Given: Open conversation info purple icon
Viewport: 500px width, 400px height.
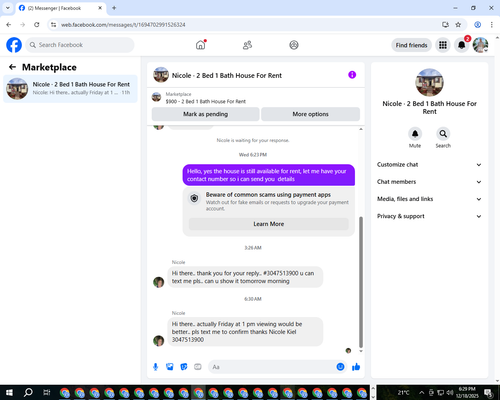Looking at the screenshot, I should [x=352, y=75].
